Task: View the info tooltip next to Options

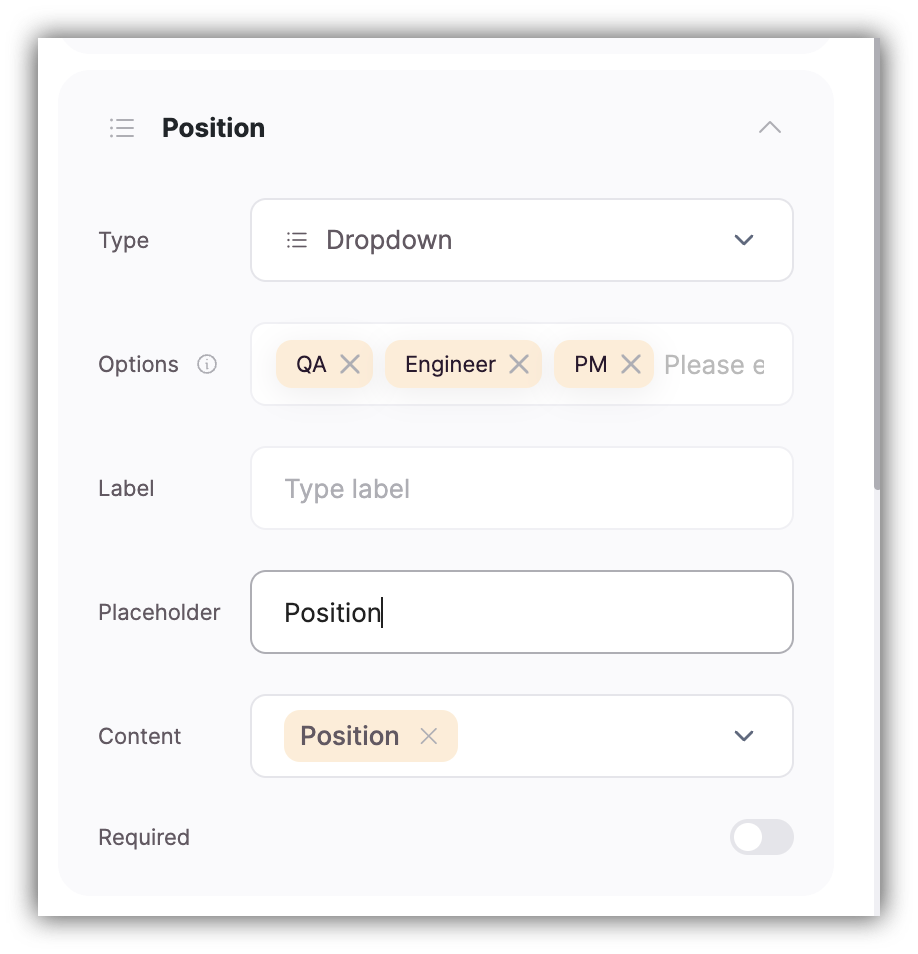Action: click(207, 364)
